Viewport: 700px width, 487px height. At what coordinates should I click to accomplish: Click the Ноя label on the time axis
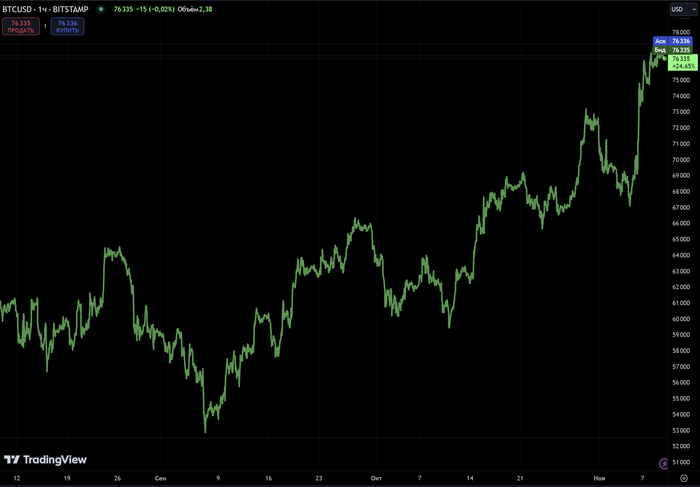[x=599, y=478]
